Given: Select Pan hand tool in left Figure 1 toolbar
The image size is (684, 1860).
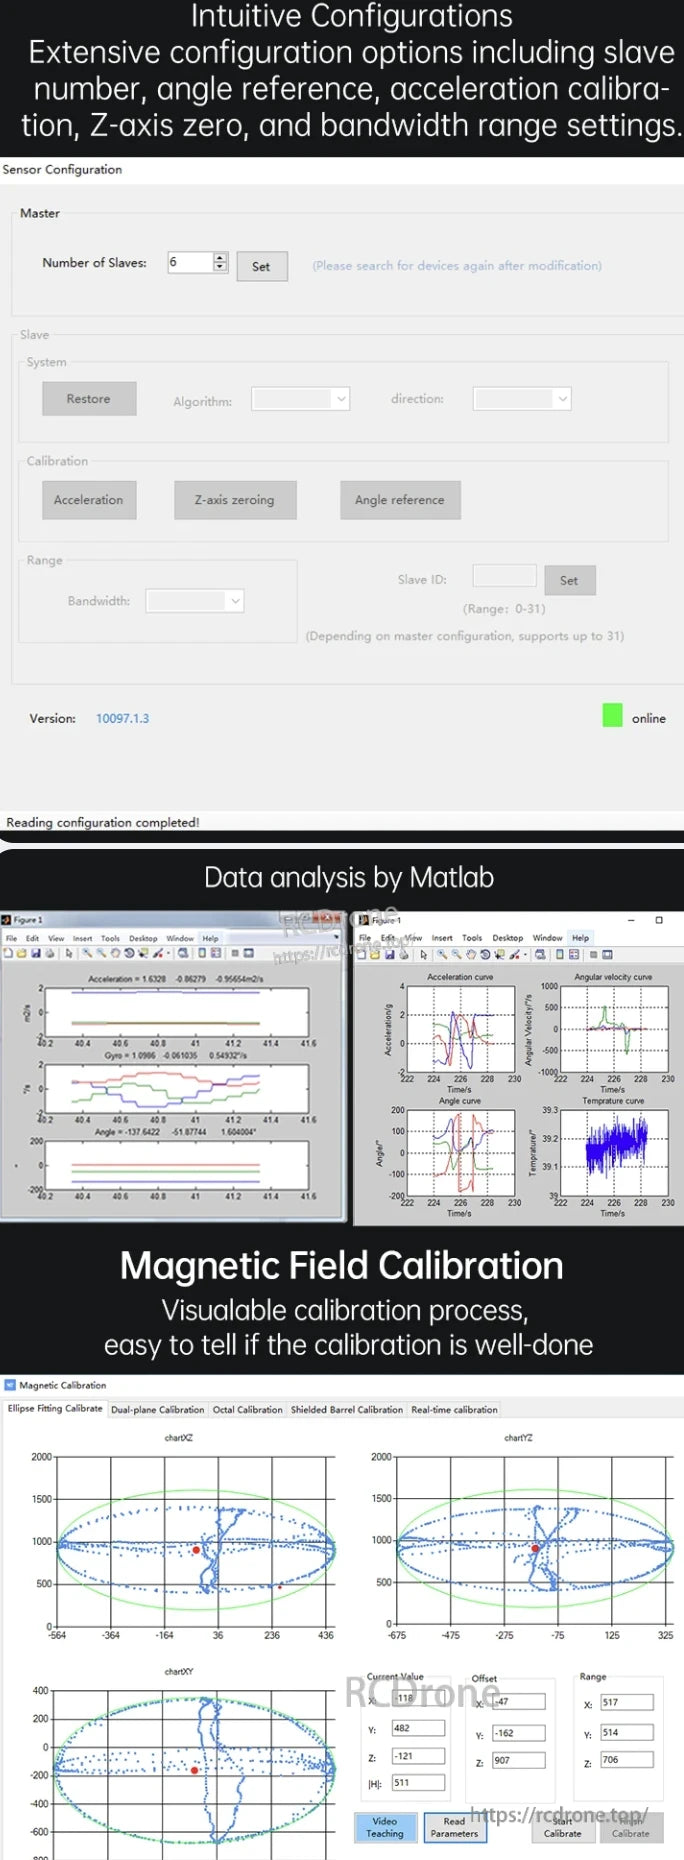Looking at the screenshot, I should [x=115, y=953].
